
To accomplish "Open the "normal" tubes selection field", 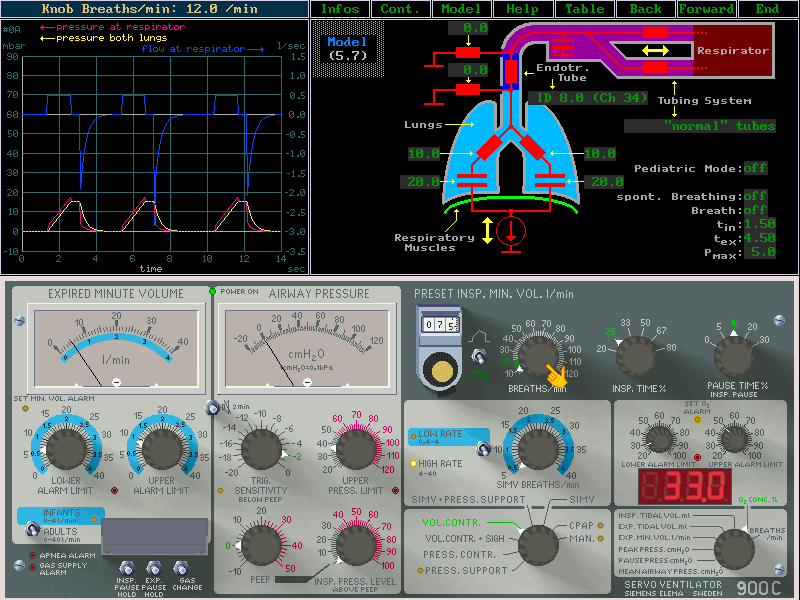I will [x=700, y=126].
